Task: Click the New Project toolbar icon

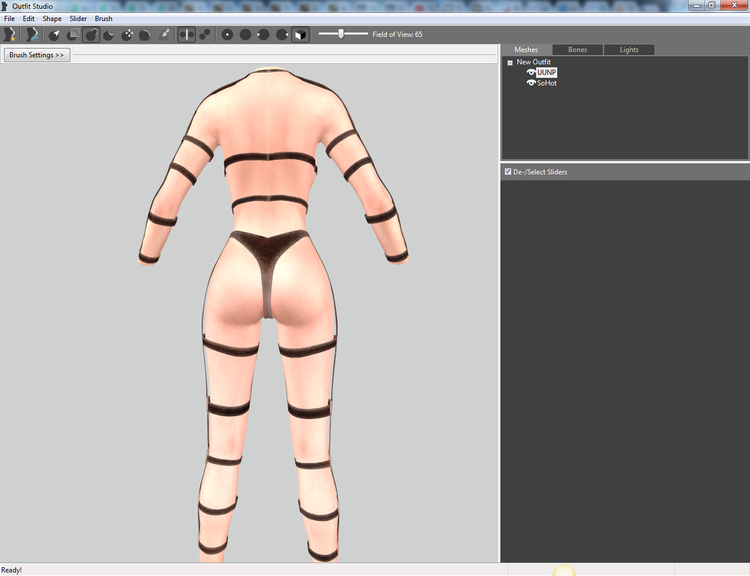Action: [10, 34]
